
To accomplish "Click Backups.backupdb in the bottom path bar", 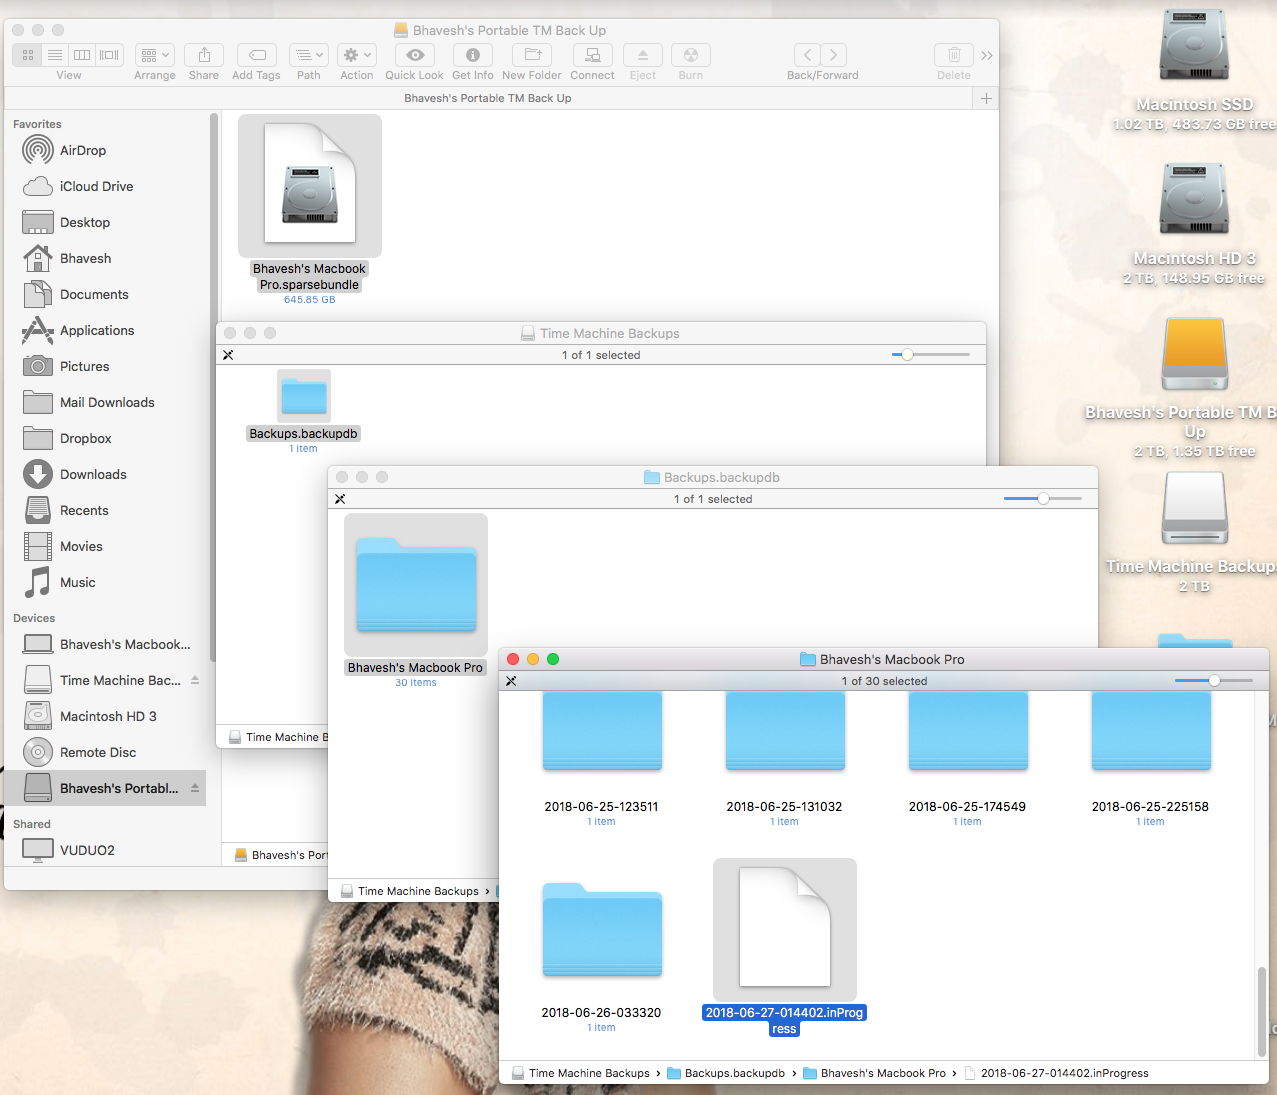I will (726, 1073).
